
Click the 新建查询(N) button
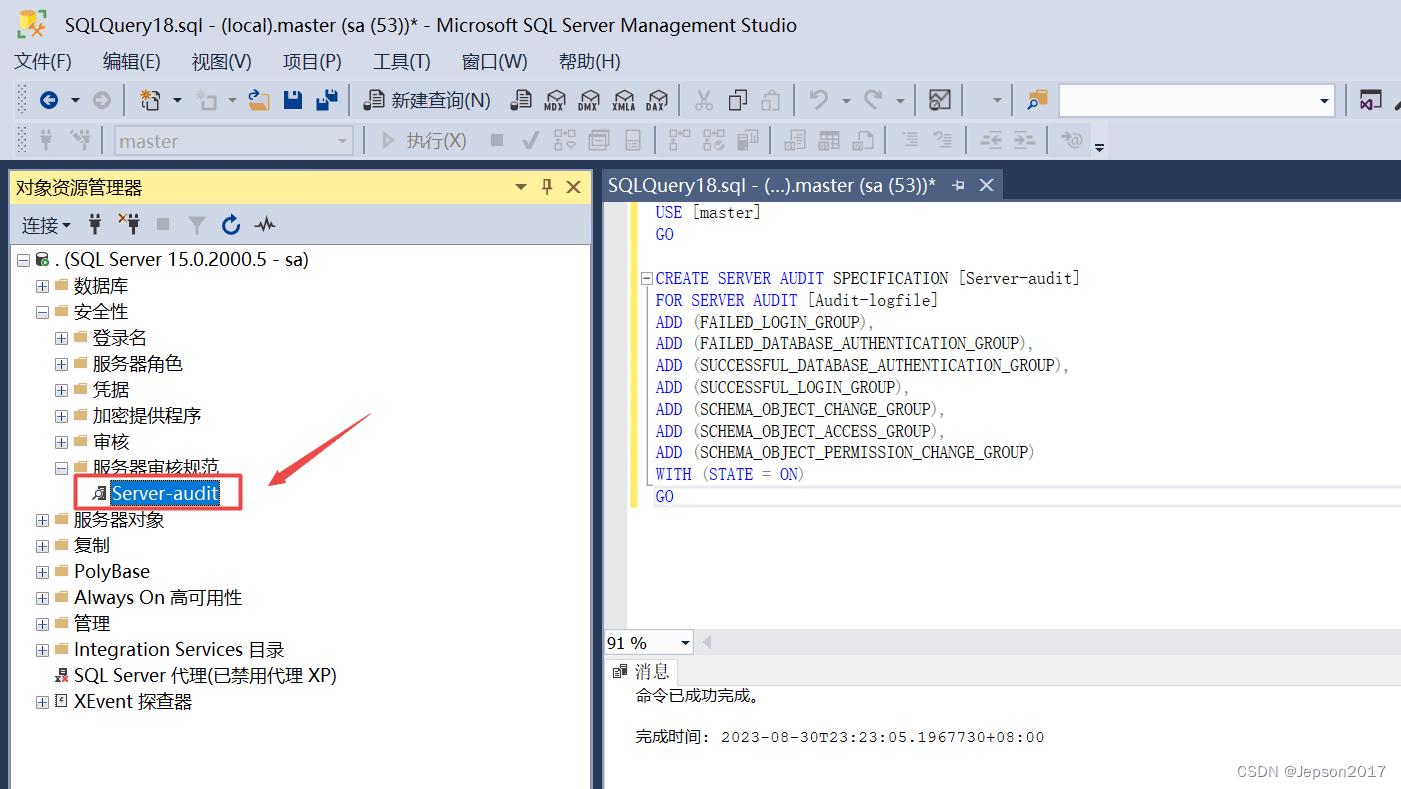click(427, 100)
